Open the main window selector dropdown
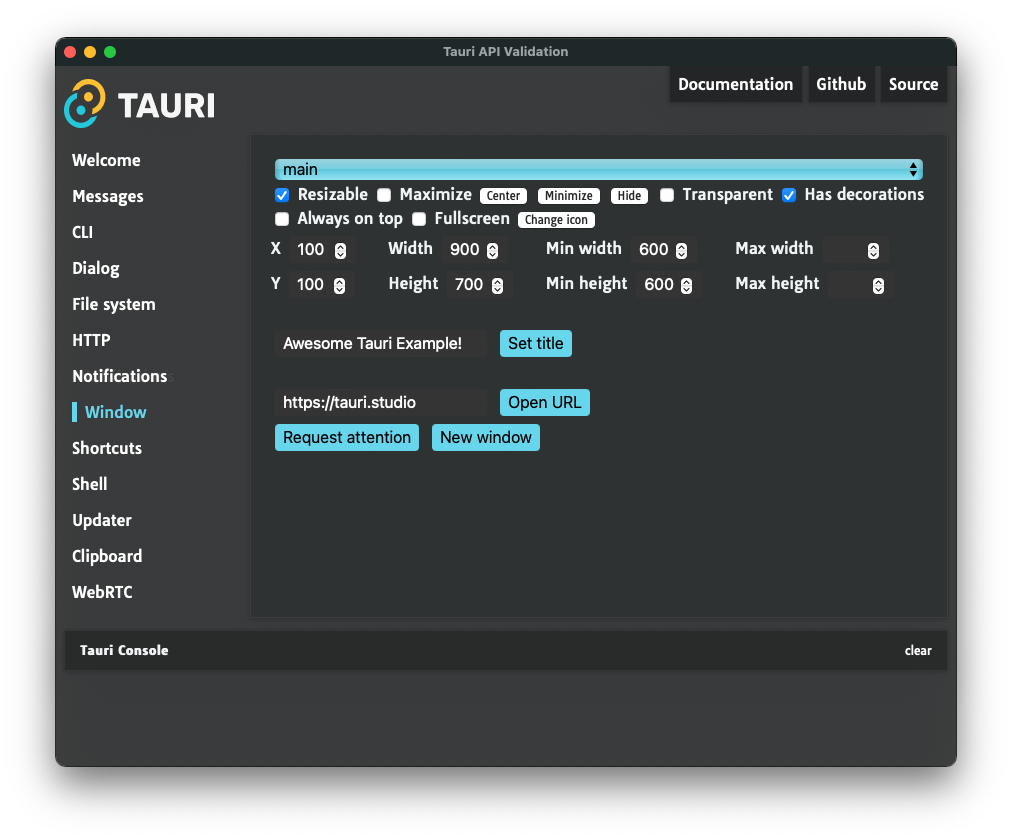This screenshot has height=840, width=1012. click(598, 170)
